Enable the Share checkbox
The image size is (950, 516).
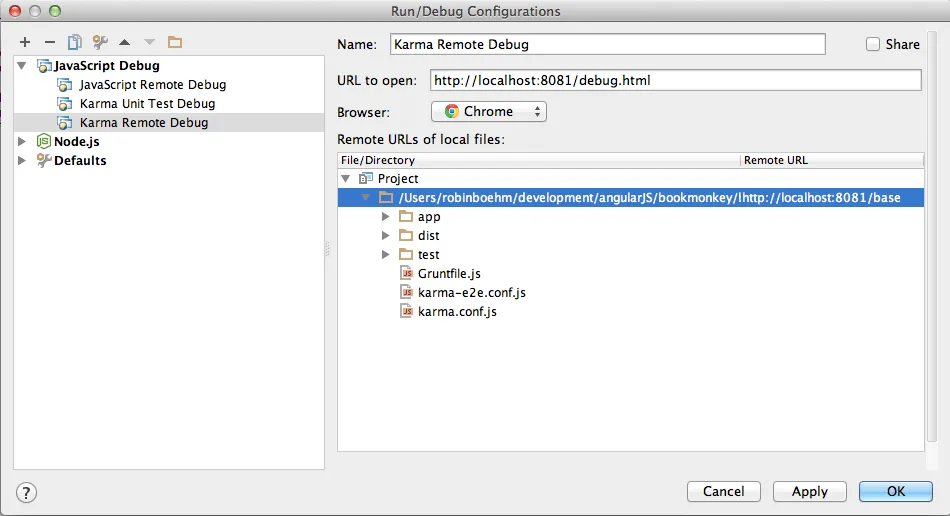tap(872, 44)
